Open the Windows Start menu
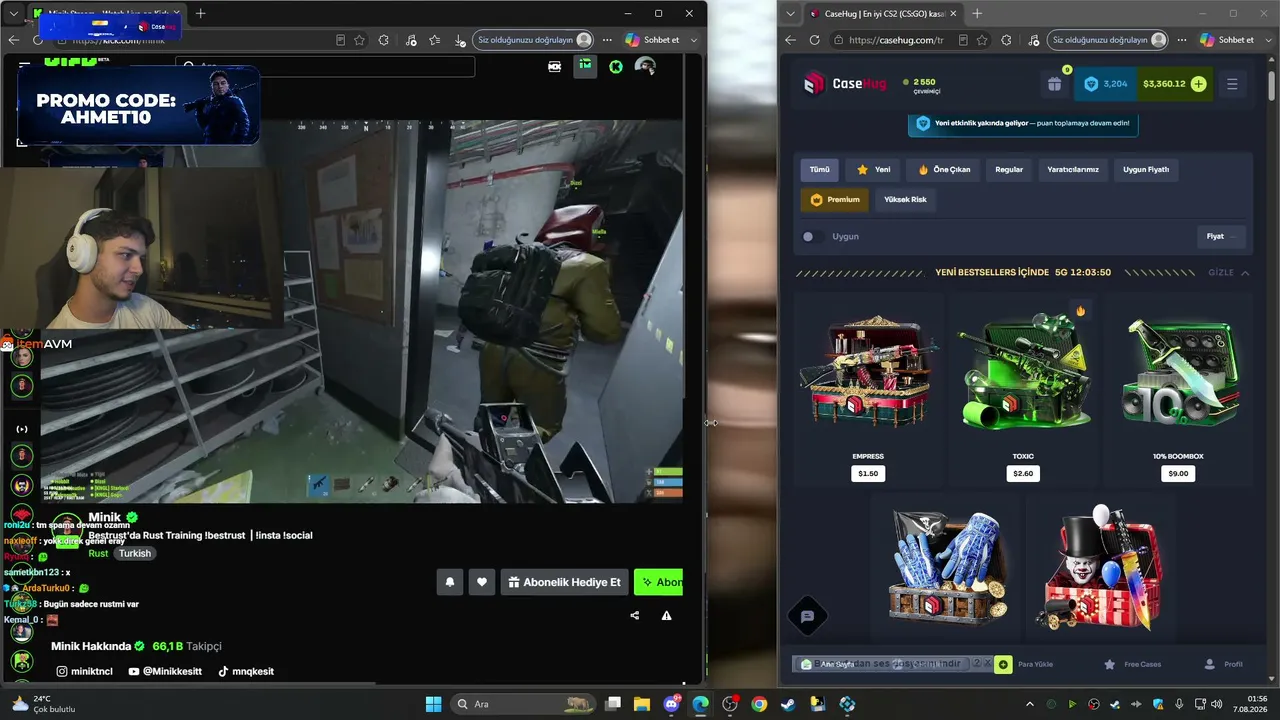 coord(433,704)
